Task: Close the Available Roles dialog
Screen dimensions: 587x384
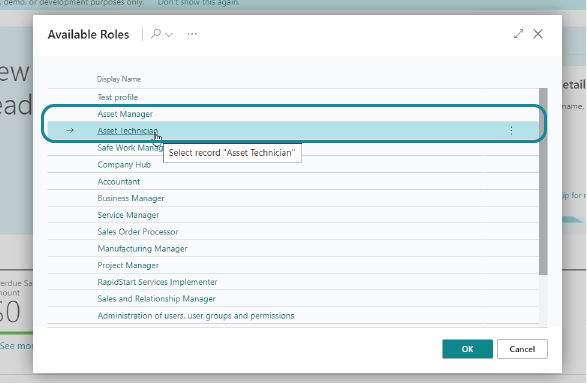Action: pos(538,34)
